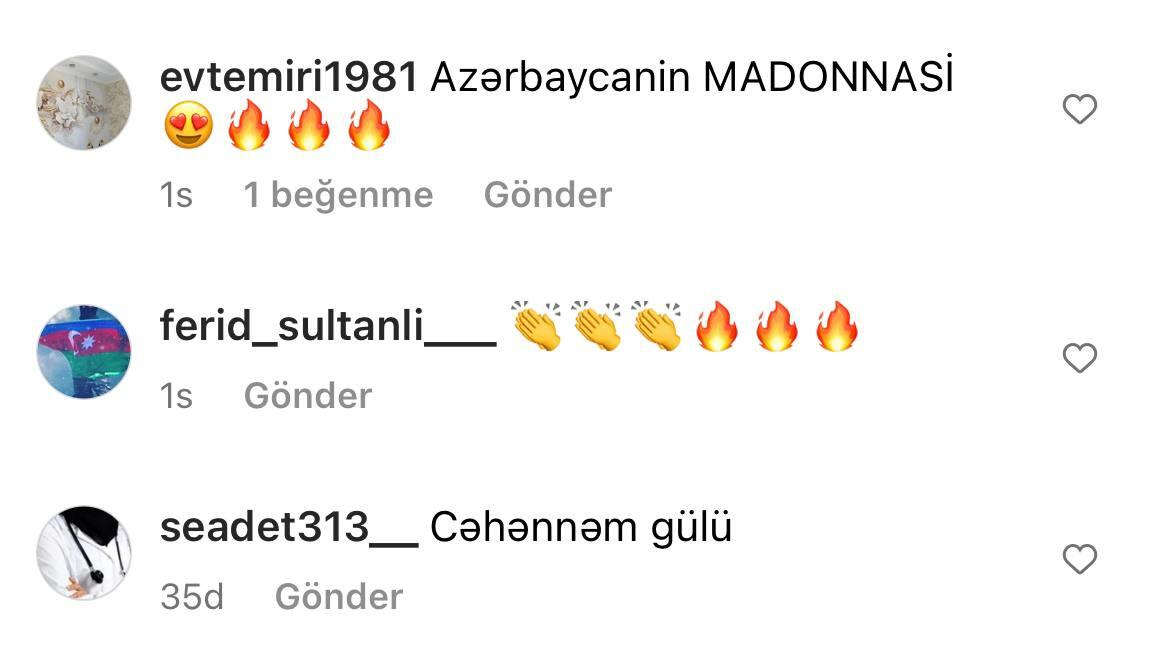Select the Cəhənnəm gülü comment text

click(x=581, y=528)
